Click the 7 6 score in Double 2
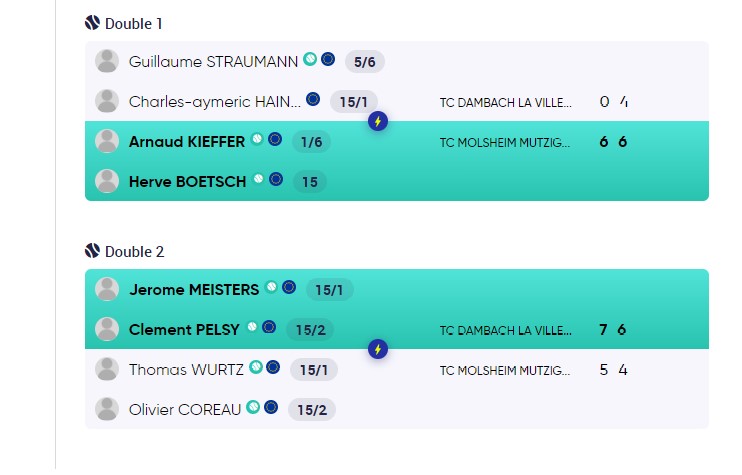The height and width of the screenshot is (475, 742). [613, 329]
